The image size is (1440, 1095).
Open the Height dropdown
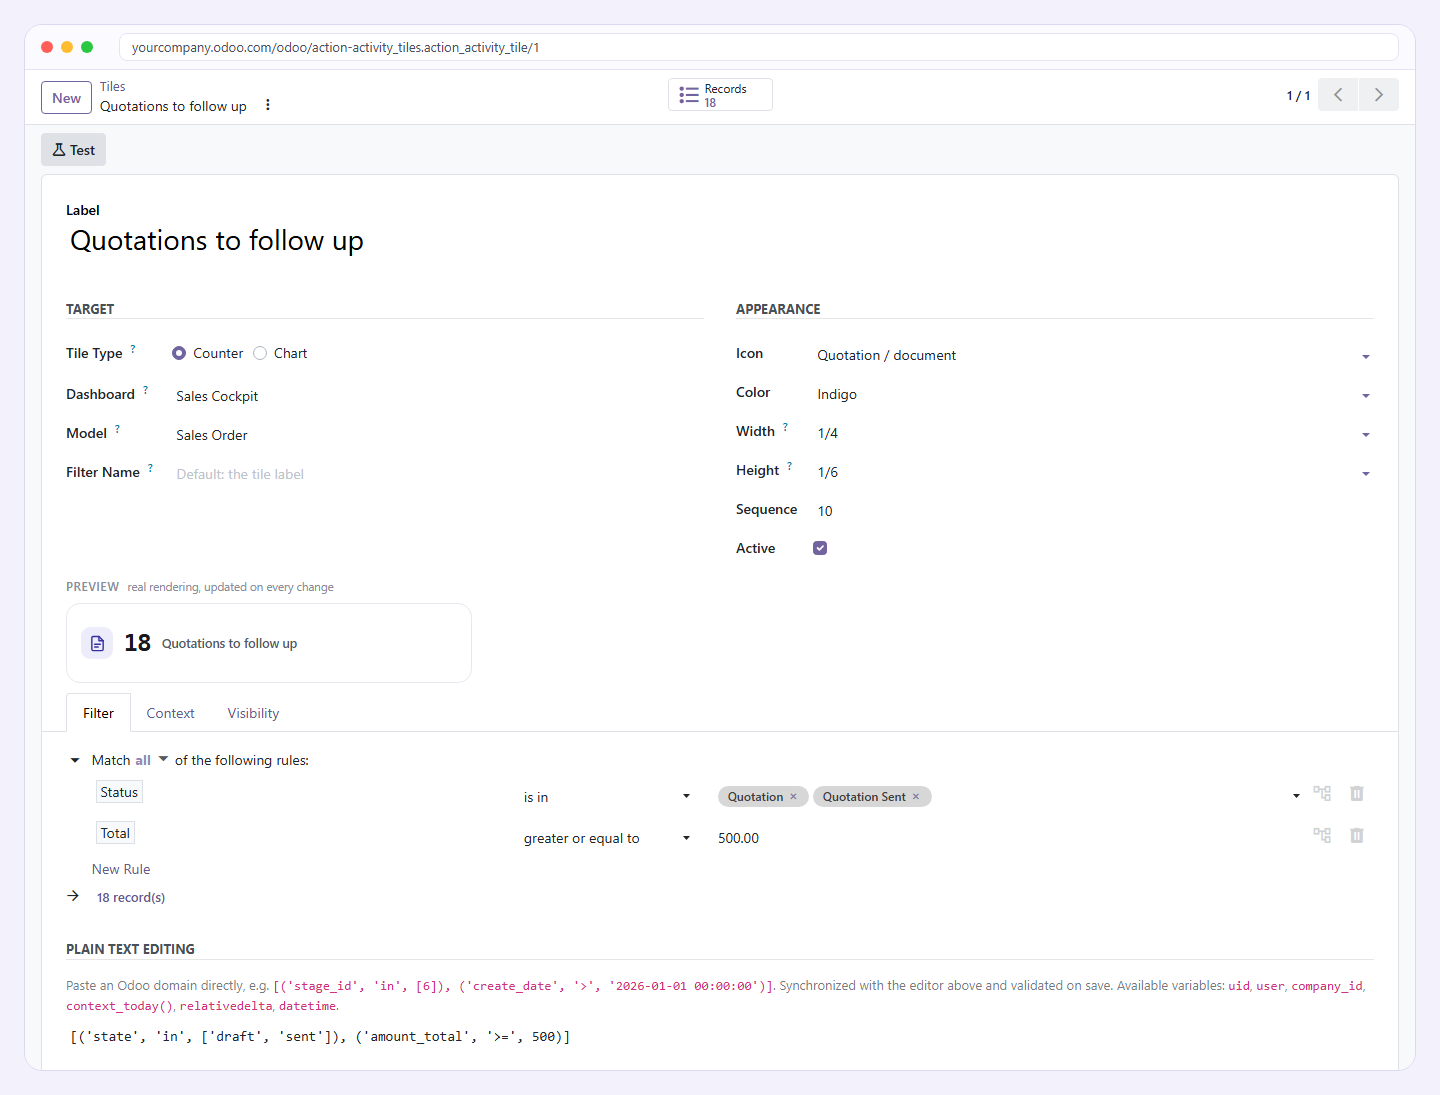pos(1094,472)
